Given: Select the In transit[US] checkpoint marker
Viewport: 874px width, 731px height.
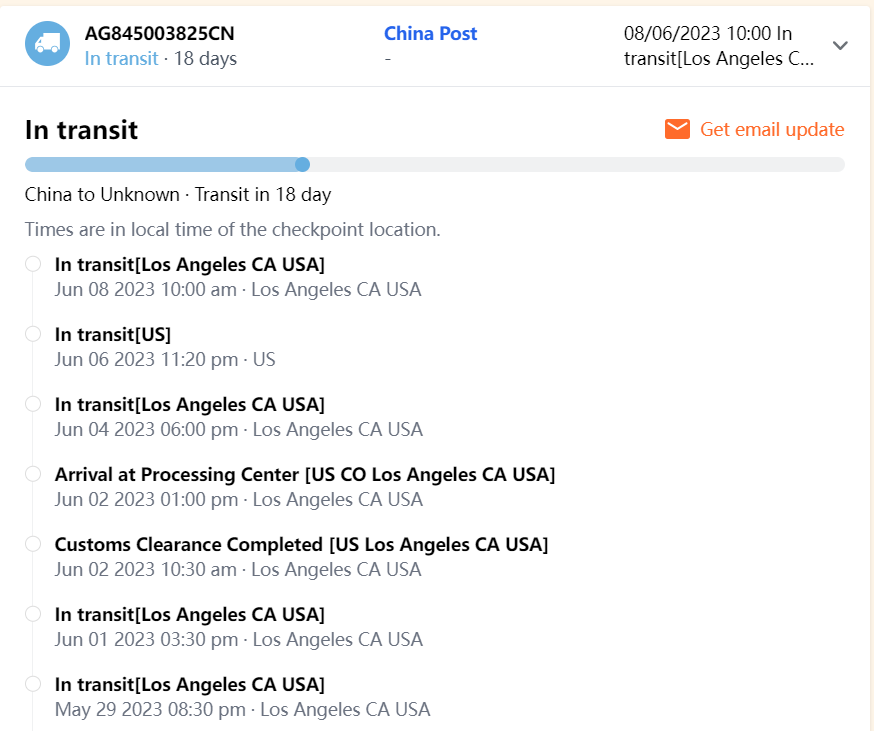Looking at the screenshot, I should pos(33,334).
